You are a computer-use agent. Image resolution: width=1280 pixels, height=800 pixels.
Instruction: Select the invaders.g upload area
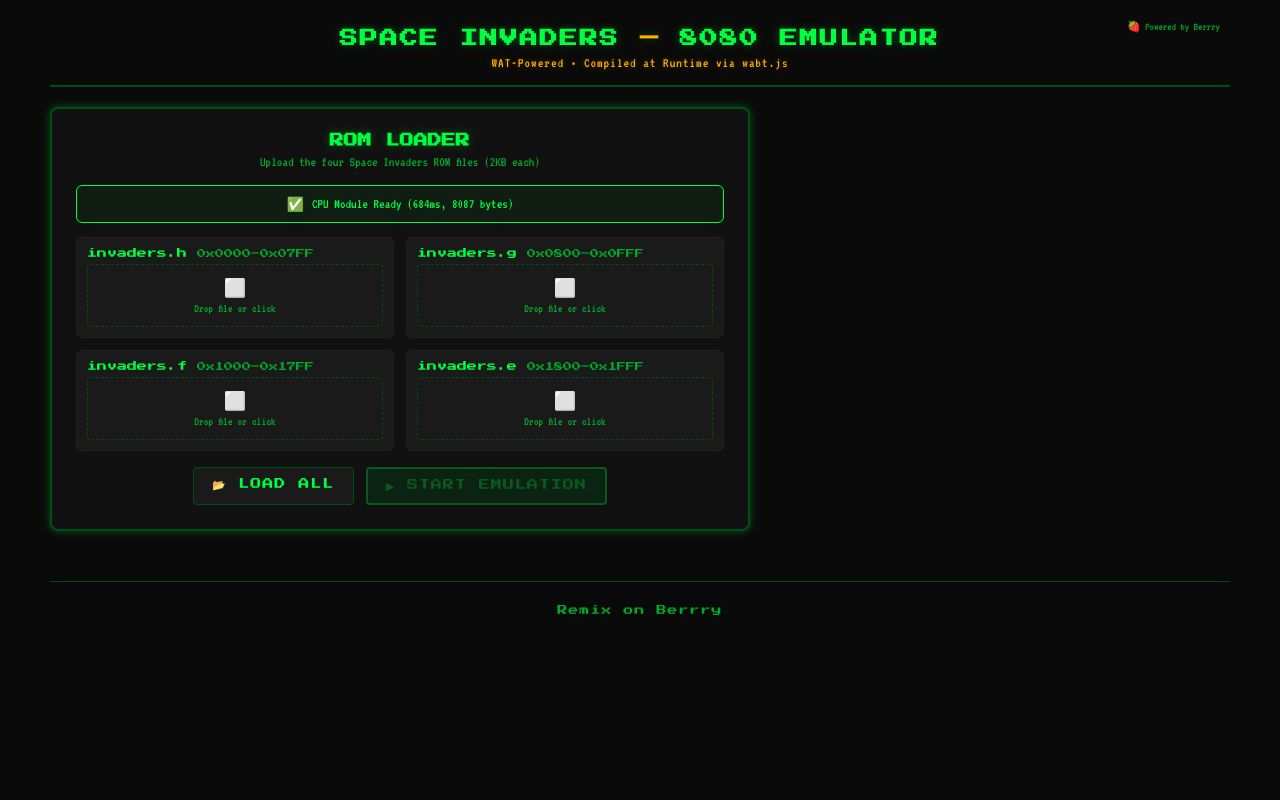coord(565,296)
